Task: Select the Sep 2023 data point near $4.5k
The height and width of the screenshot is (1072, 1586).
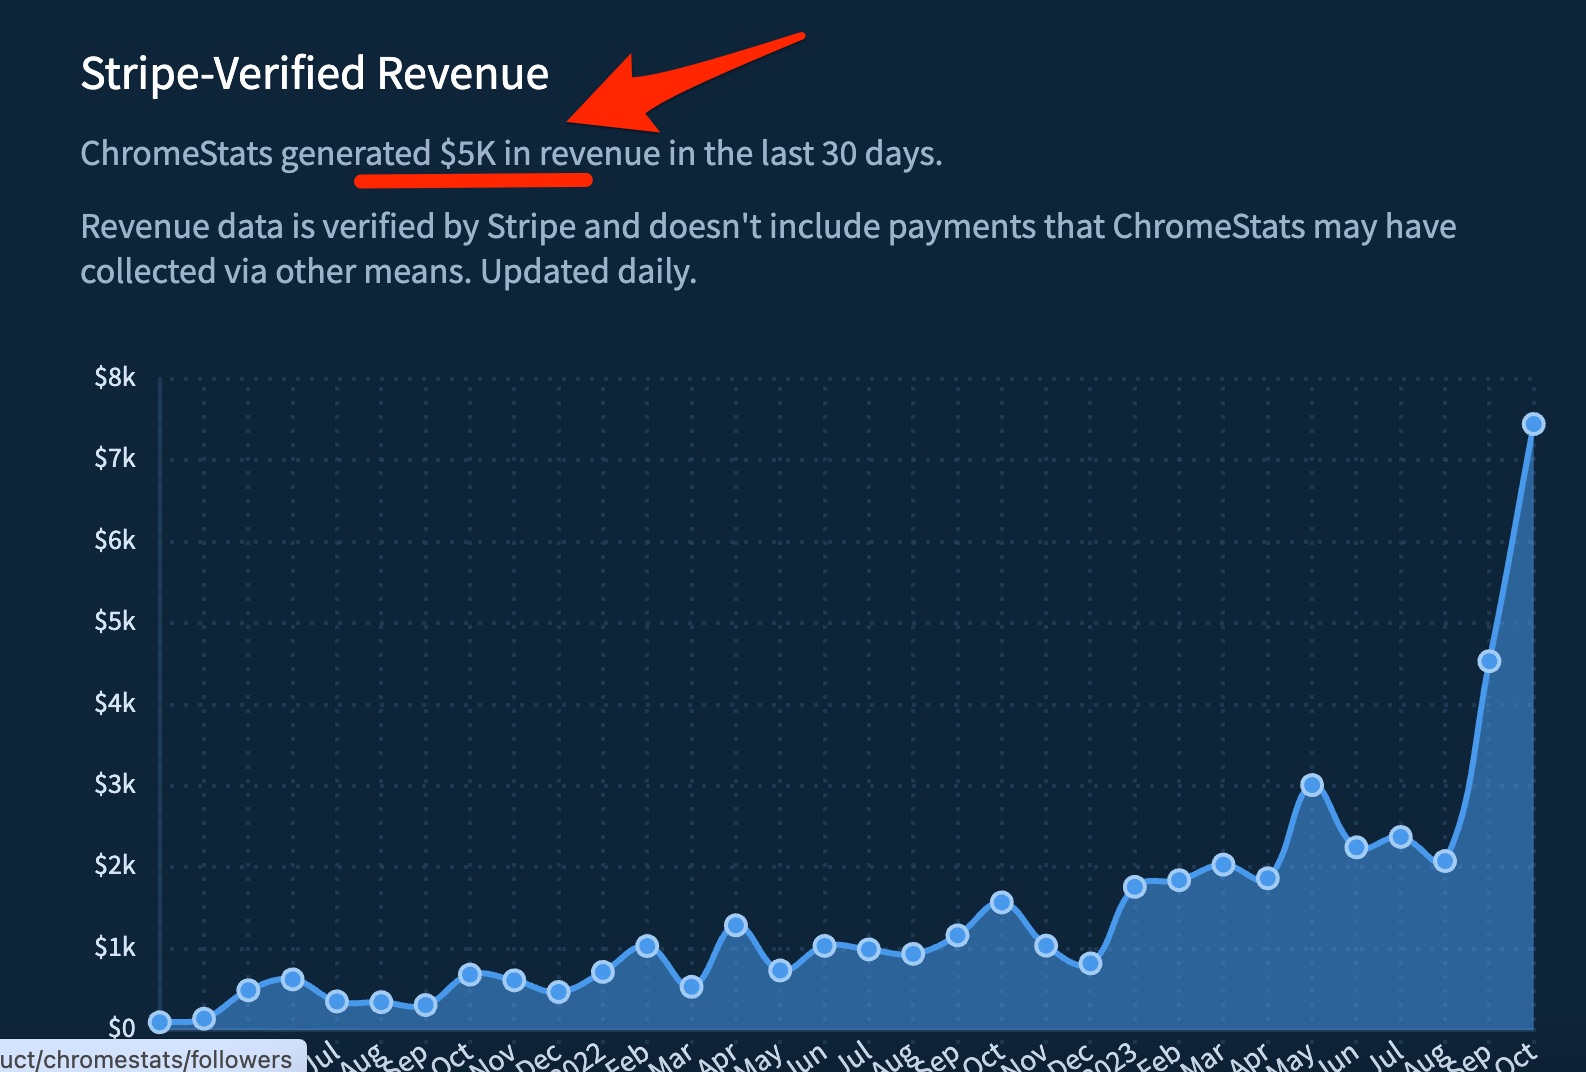Action: pyautogui.click(x=1489, y=661)
